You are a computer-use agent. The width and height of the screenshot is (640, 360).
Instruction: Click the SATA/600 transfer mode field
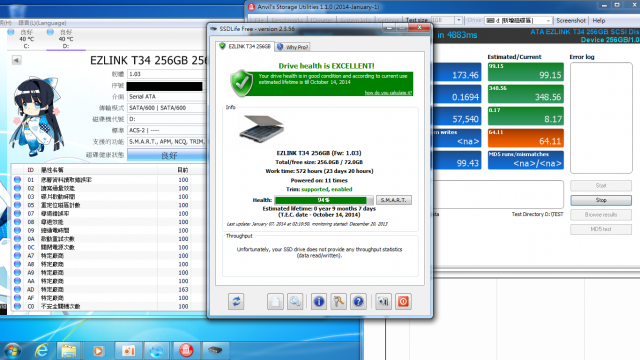(167, 108)
